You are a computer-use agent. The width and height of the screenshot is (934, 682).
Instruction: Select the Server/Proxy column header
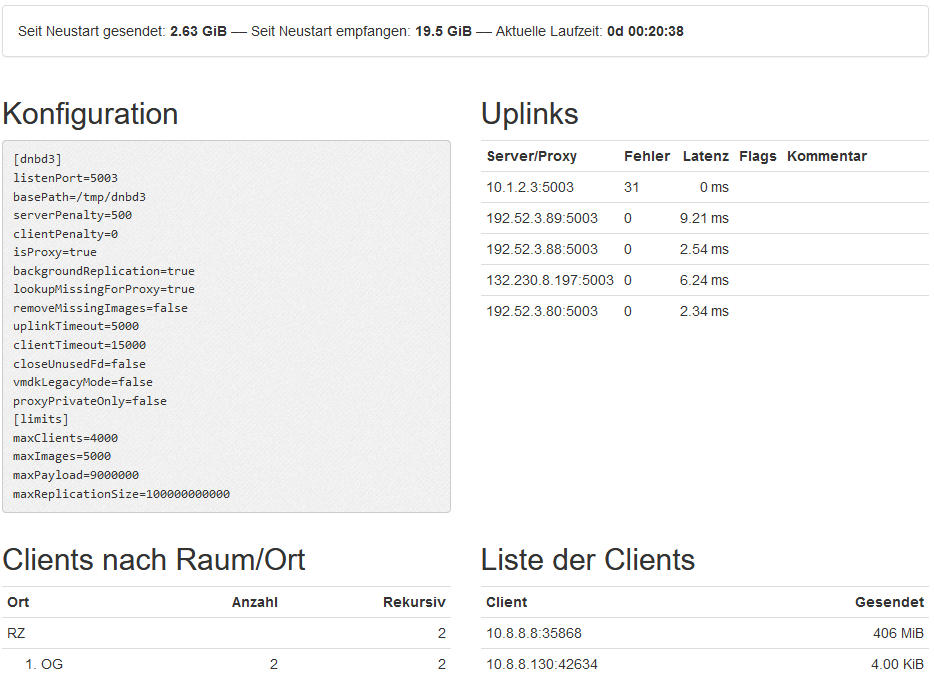tap(531, 156)
